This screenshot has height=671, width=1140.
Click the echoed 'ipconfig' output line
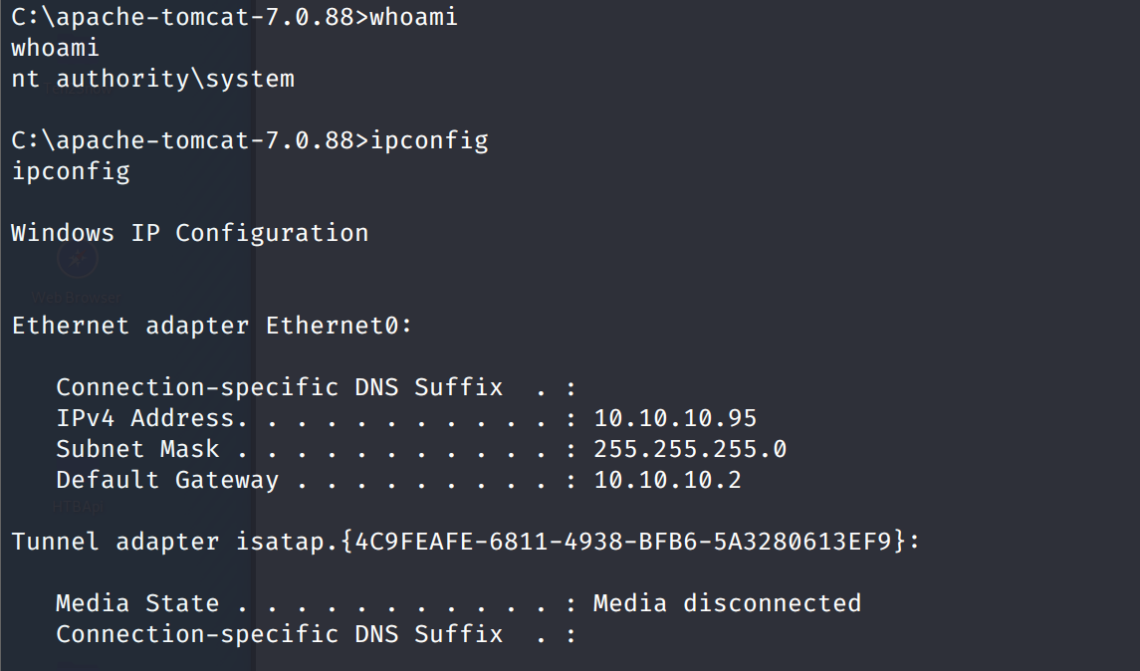click(70, 171)
